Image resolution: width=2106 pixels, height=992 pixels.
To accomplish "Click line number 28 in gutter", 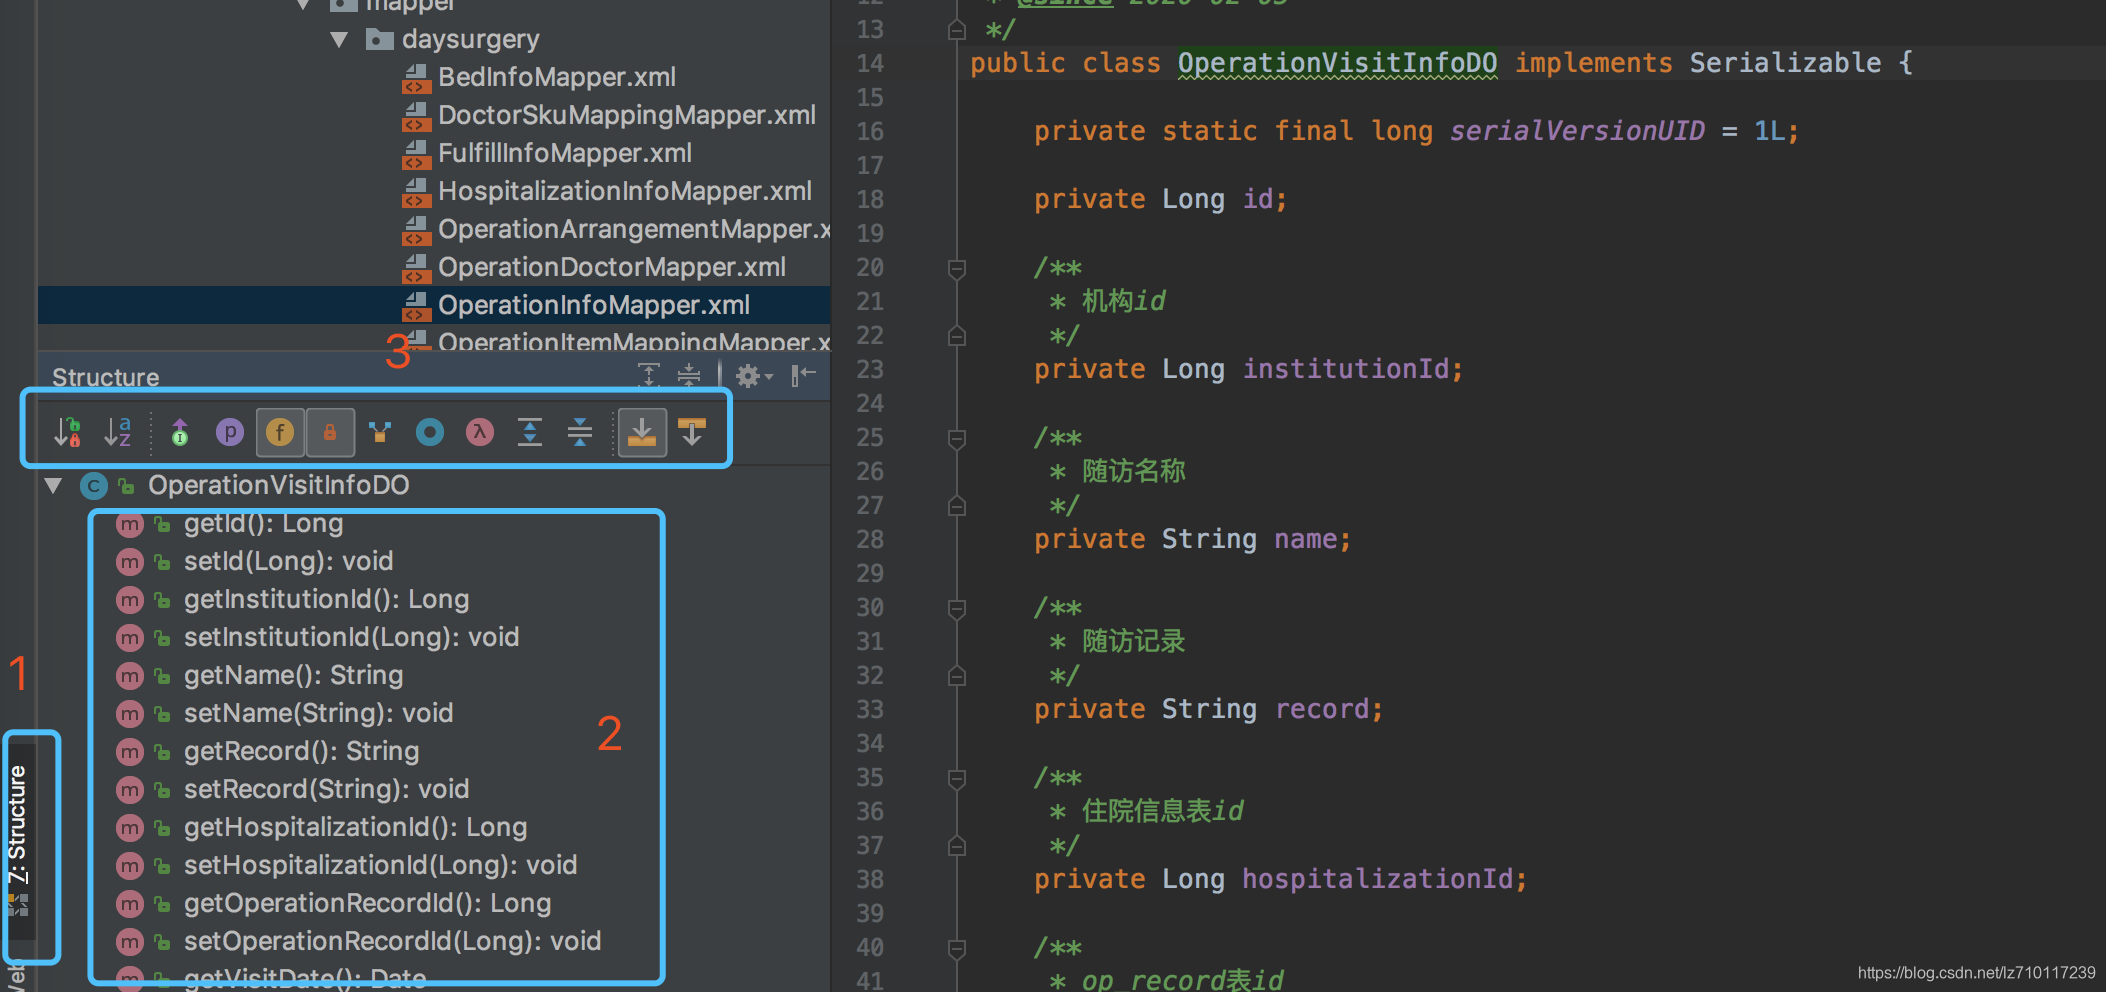I will coord(870,540).
